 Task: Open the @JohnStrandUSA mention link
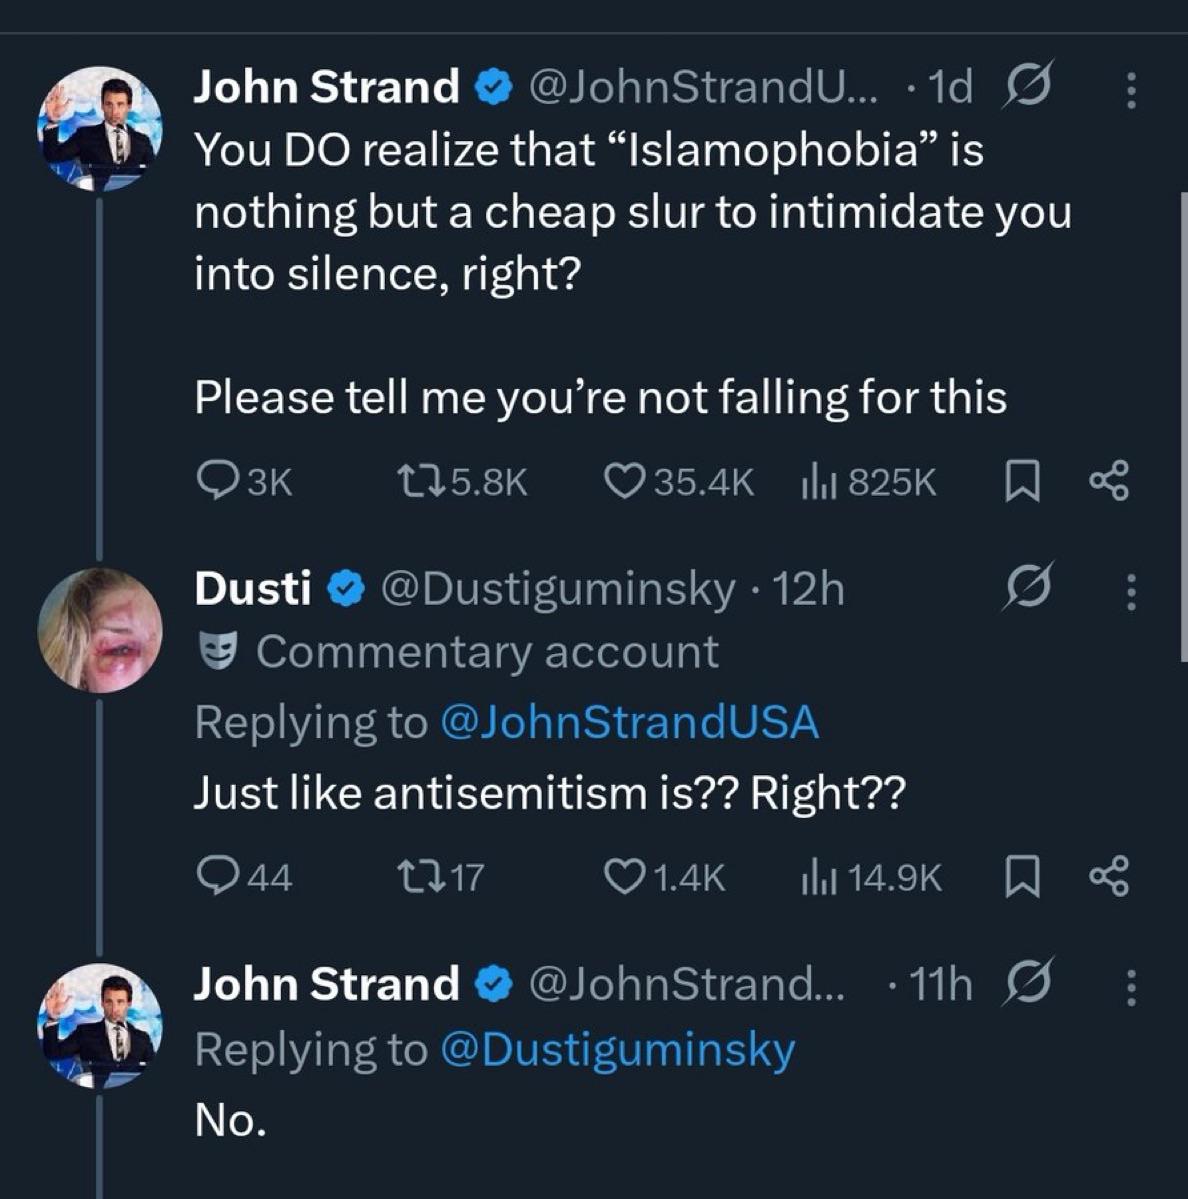click(630, 722)
